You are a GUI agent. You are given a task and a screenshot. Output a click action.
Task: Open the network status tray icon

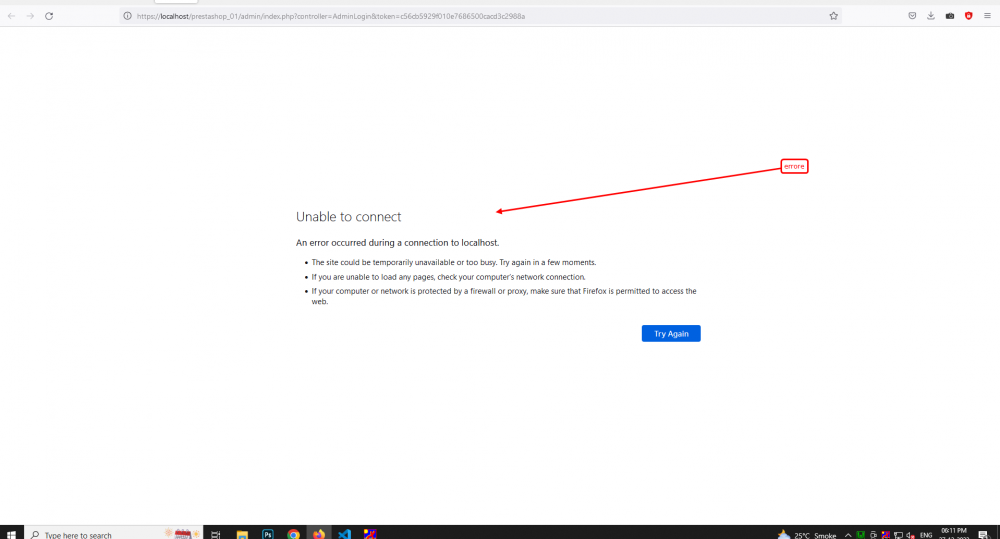tap(898, 535)
